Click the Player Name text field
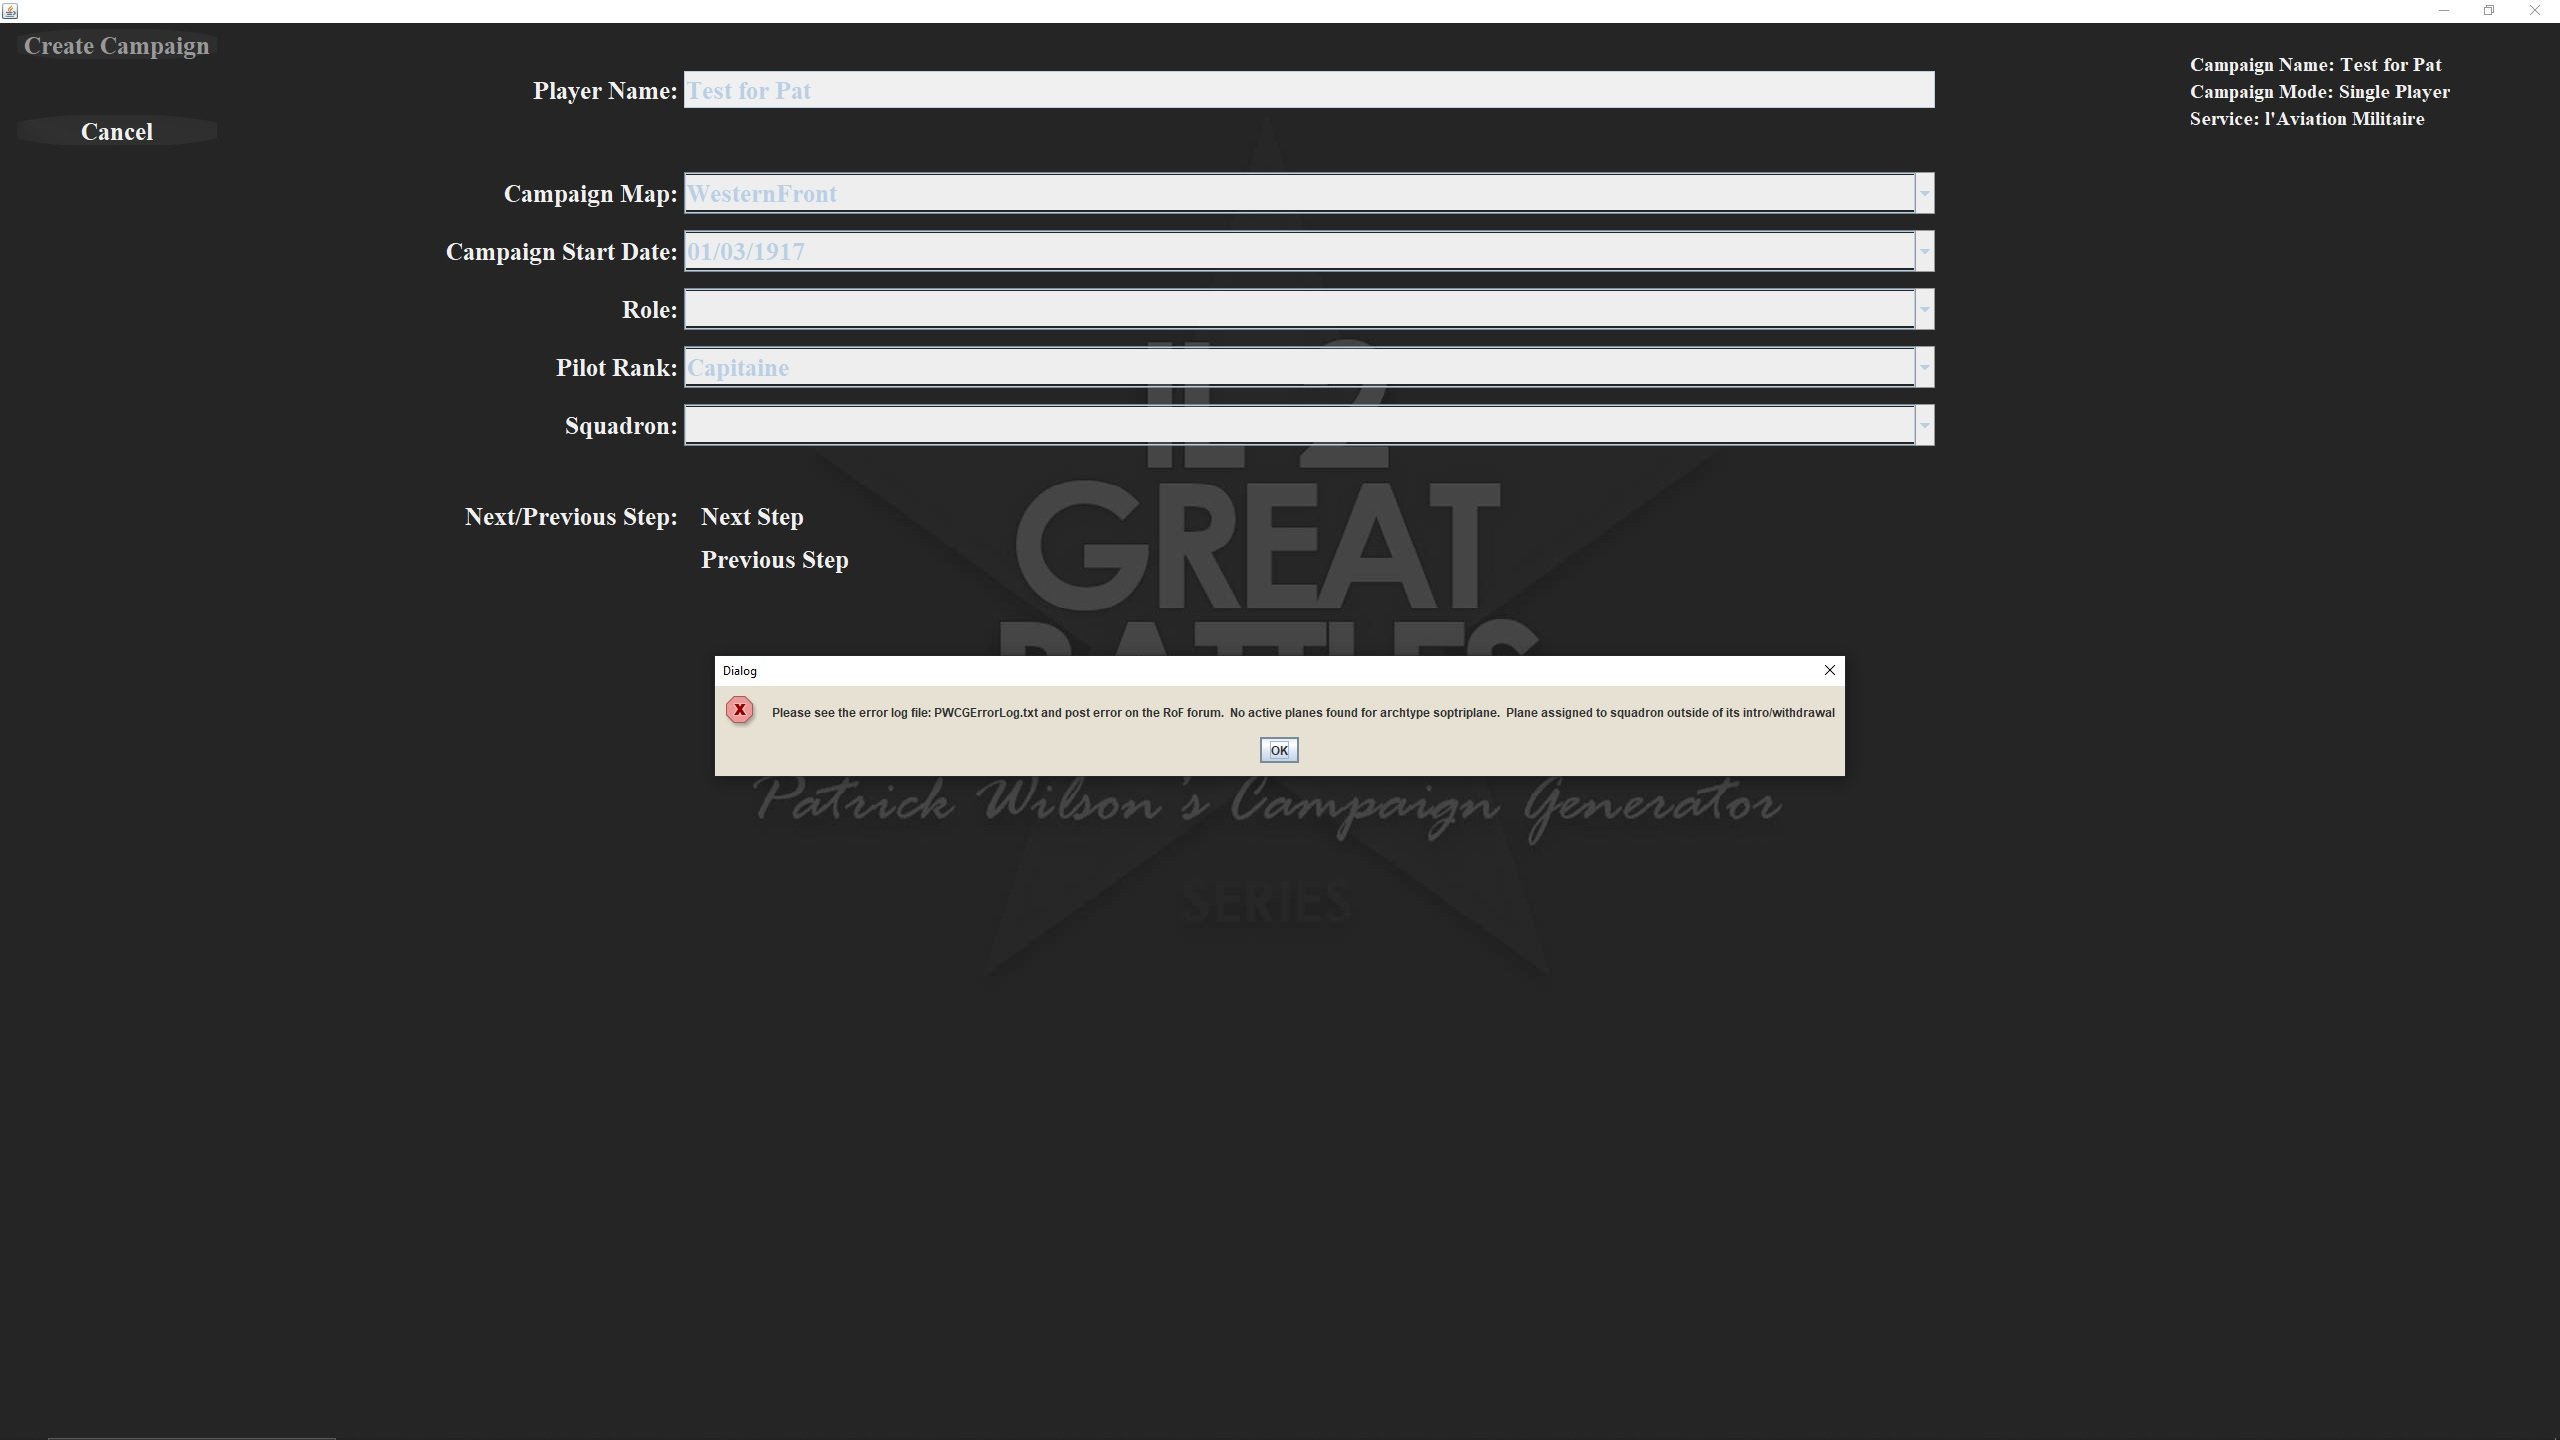 [x=1308, y=90]
